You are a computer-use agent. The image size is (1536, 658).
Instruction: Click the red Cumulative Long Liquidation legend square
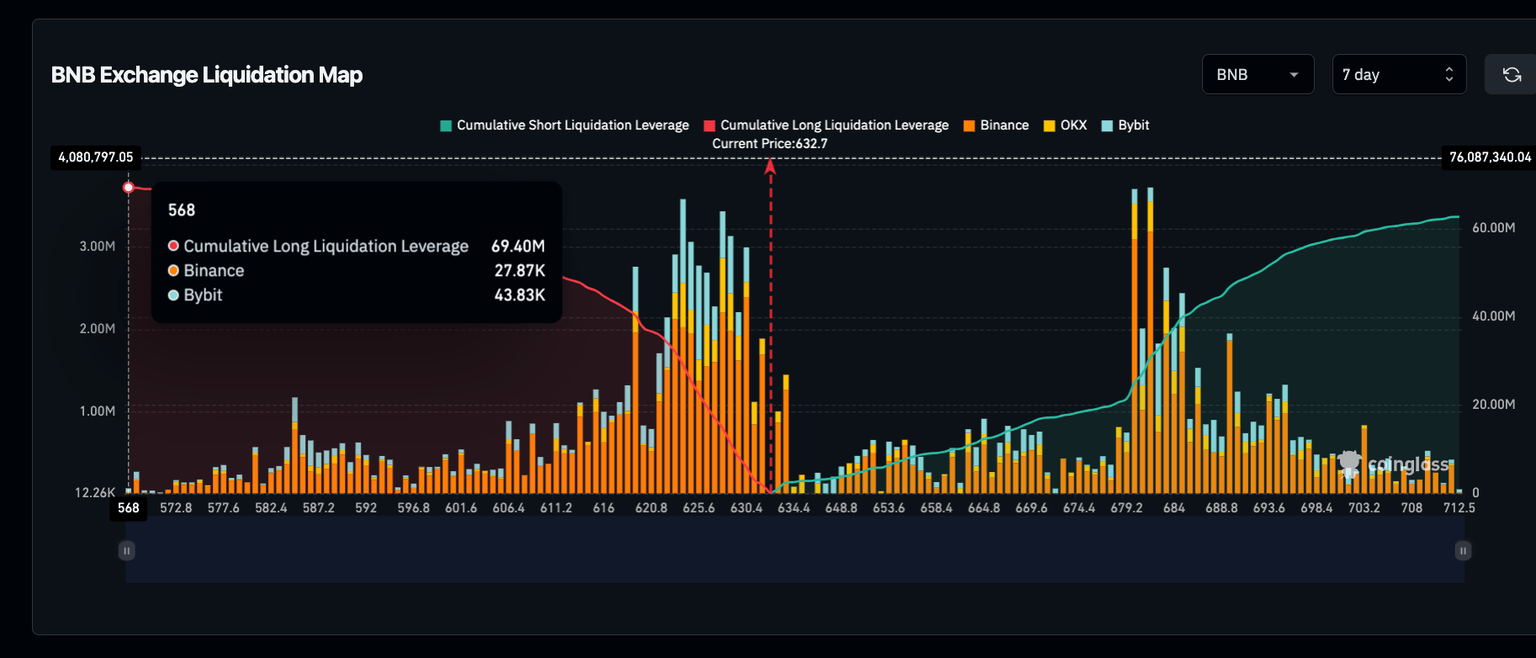(709, 125)
